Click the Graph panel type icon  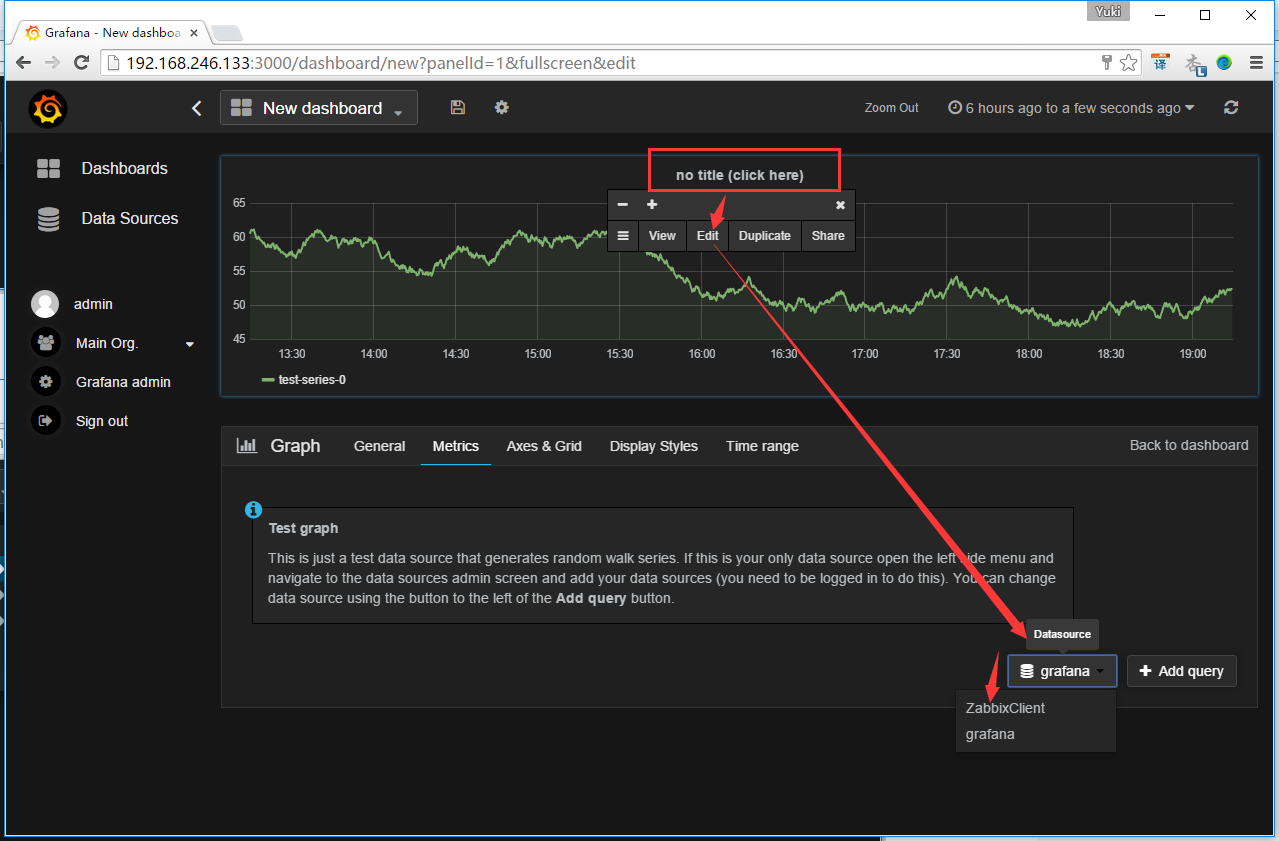pyautogui.click(x=246, y=446)
